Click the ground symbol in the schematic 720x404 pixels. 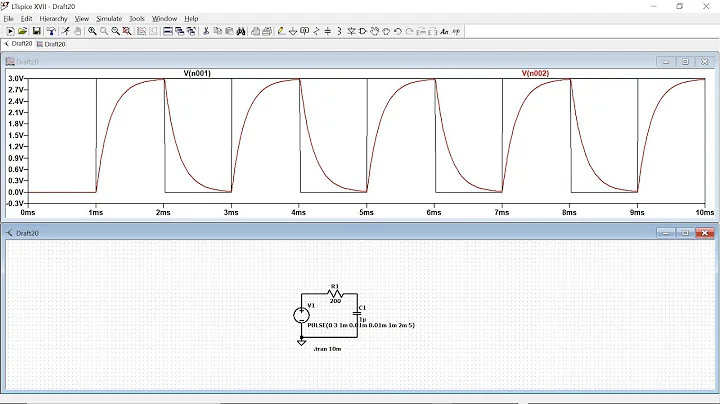(301, 342)
